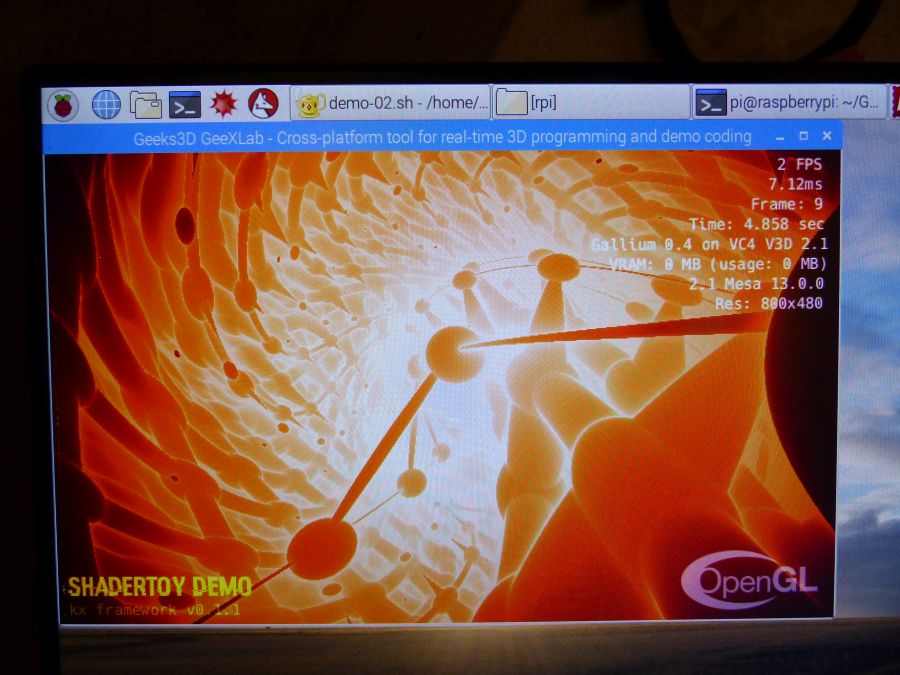The width and height of the screenshot is (900, 675).
Task: Launch the terminal from the panel
Action: tap(185, 104)
